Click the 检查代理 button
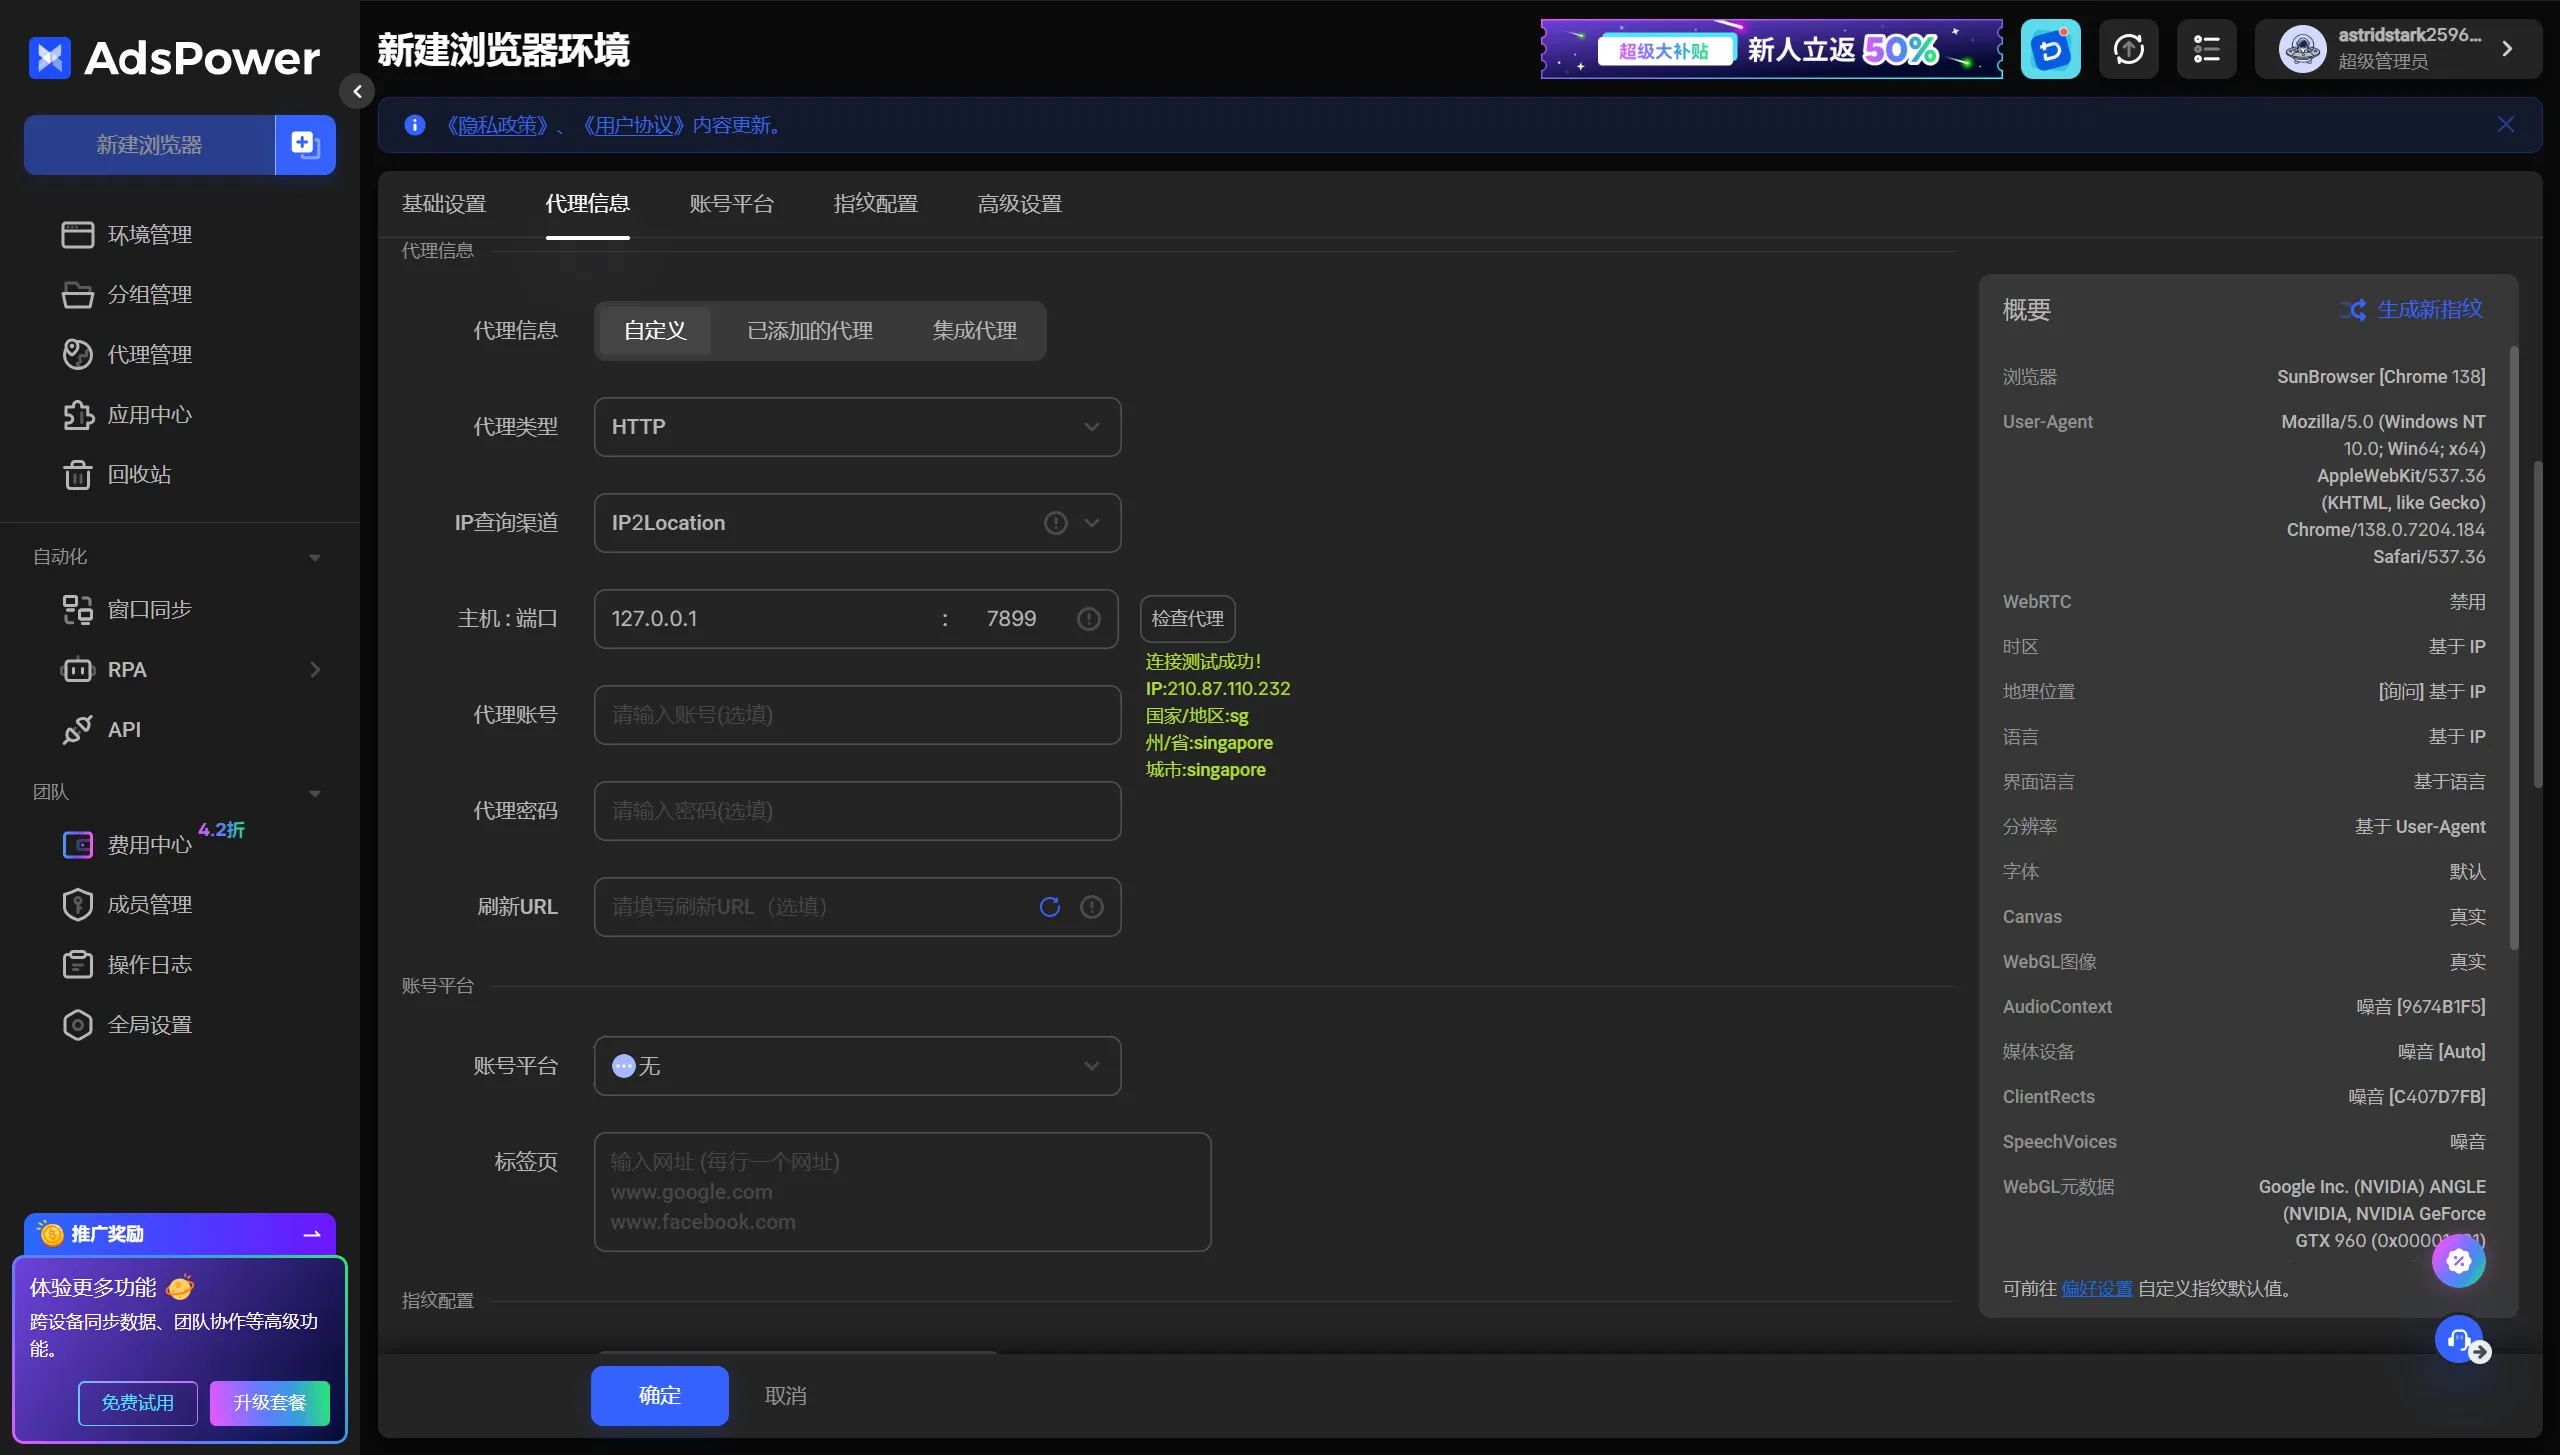Screen dimensions: 2560x1455 pos(1187,619)
